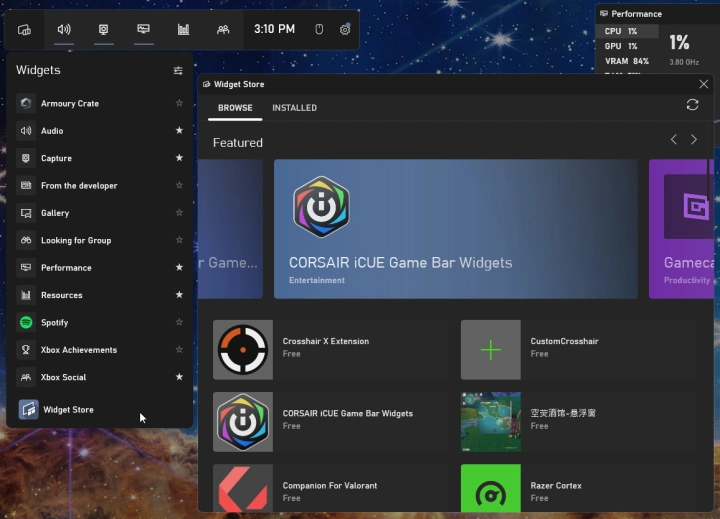This screenshot has width=720, height=519.
Task: Unfavorite the Audio widget star
Action: click(x=179, y=131)
